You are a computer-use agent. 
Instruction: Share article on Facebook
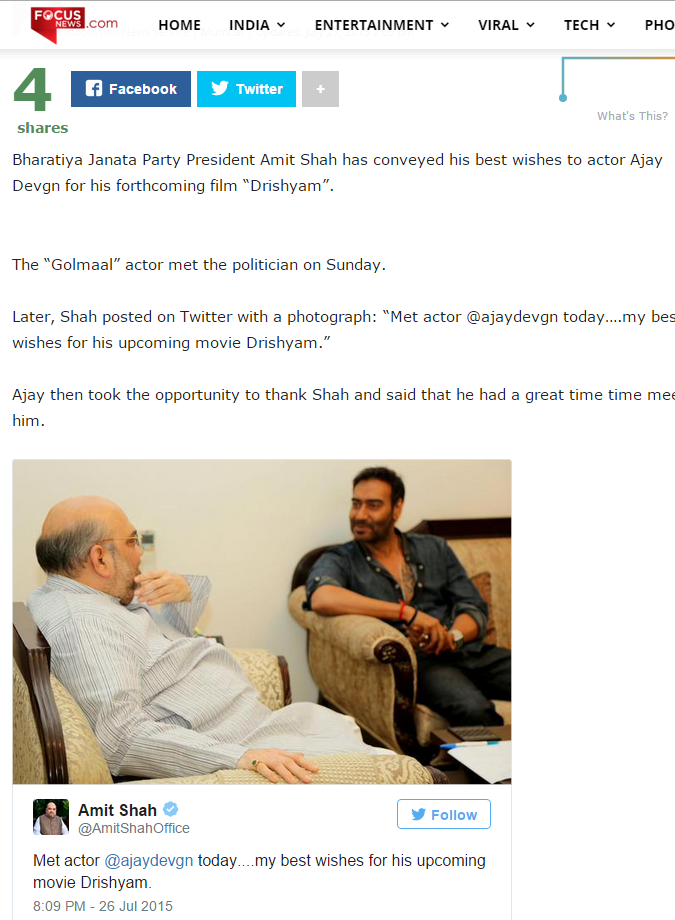tap(131, 89)
